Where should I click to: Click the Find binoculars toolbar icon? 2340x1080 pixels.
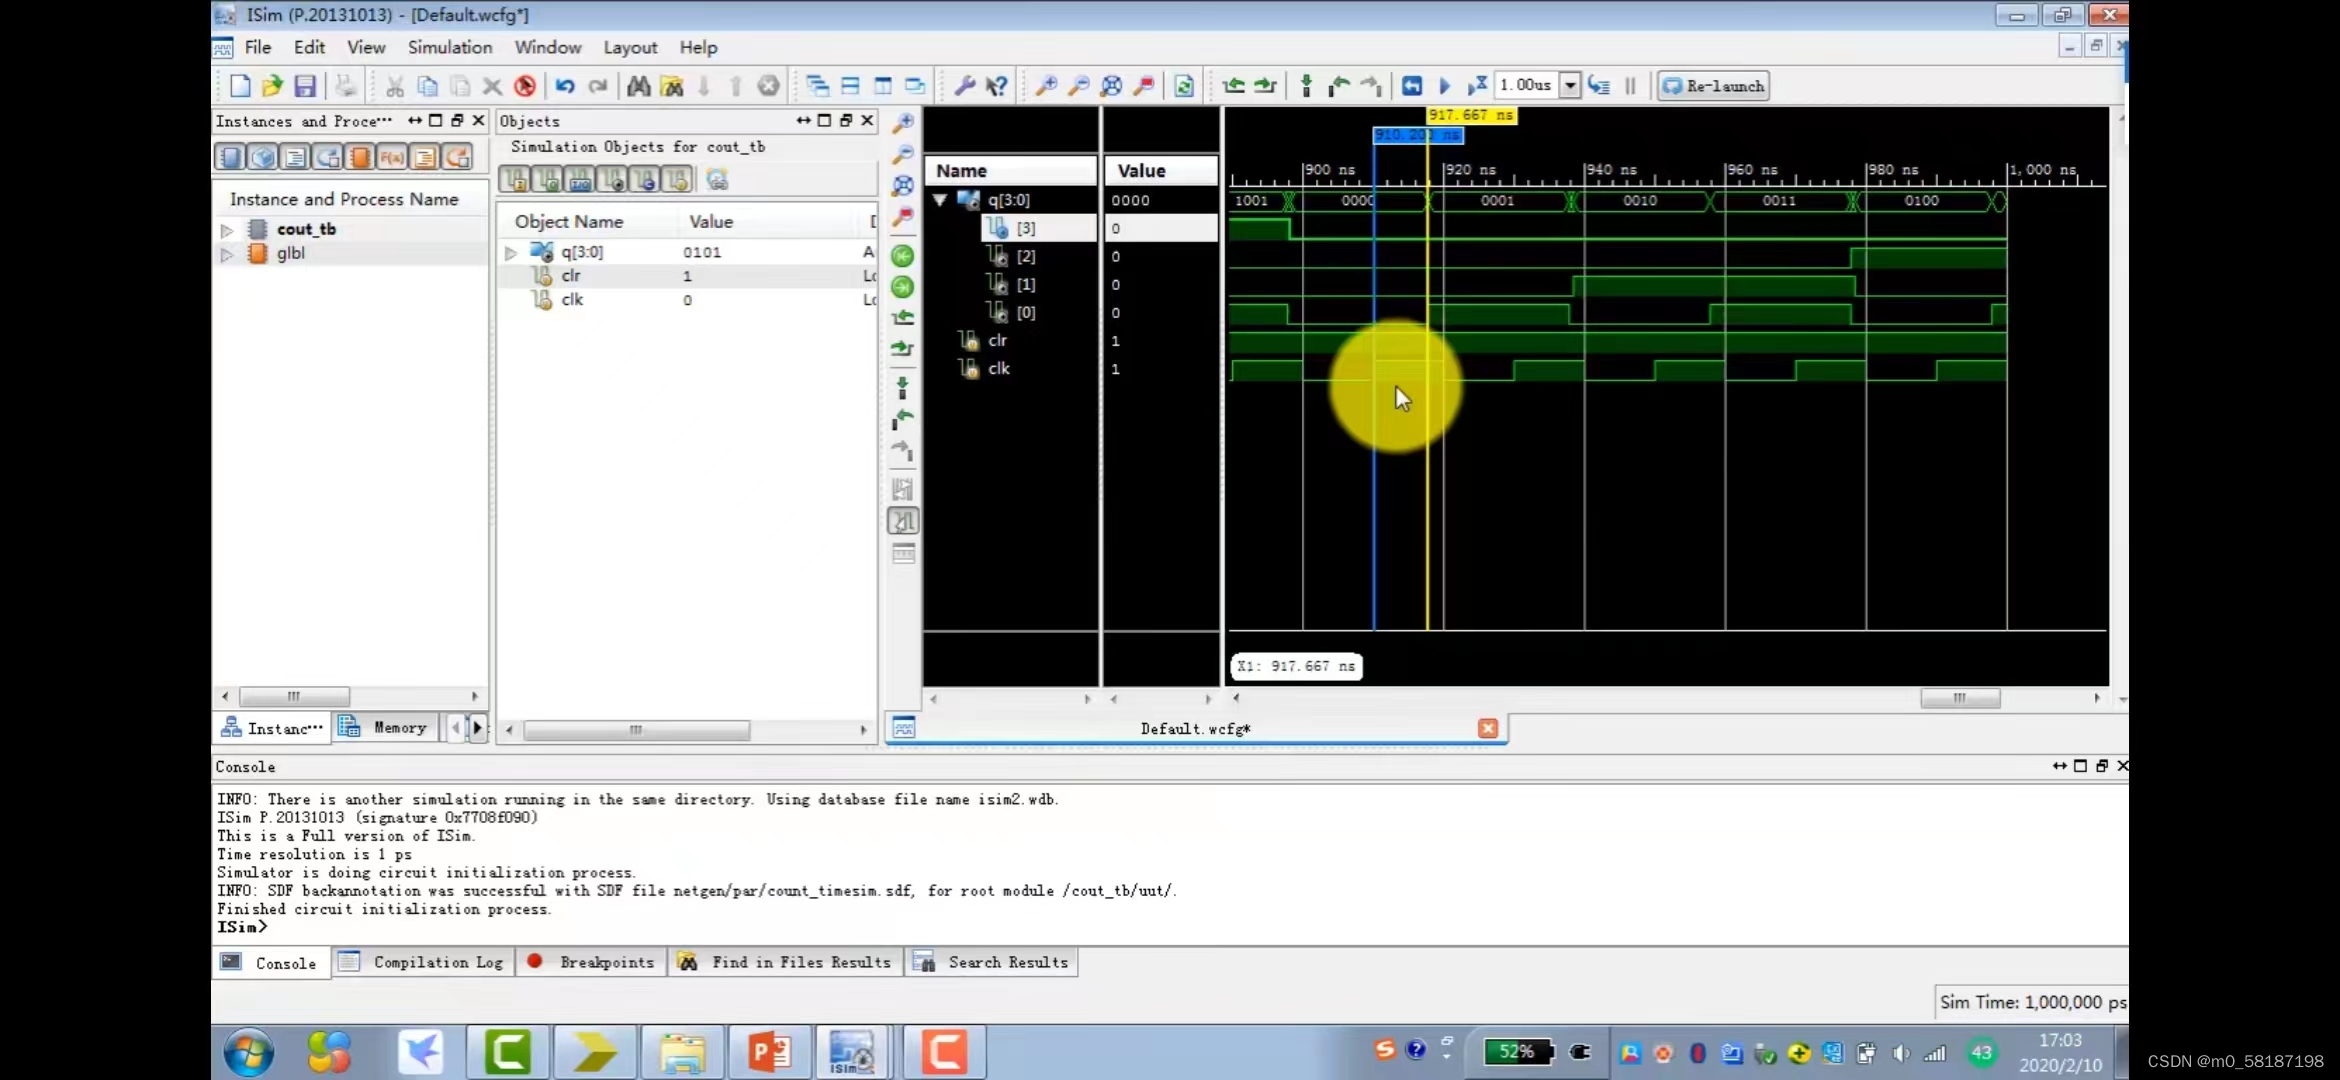[x=639, y=86]
